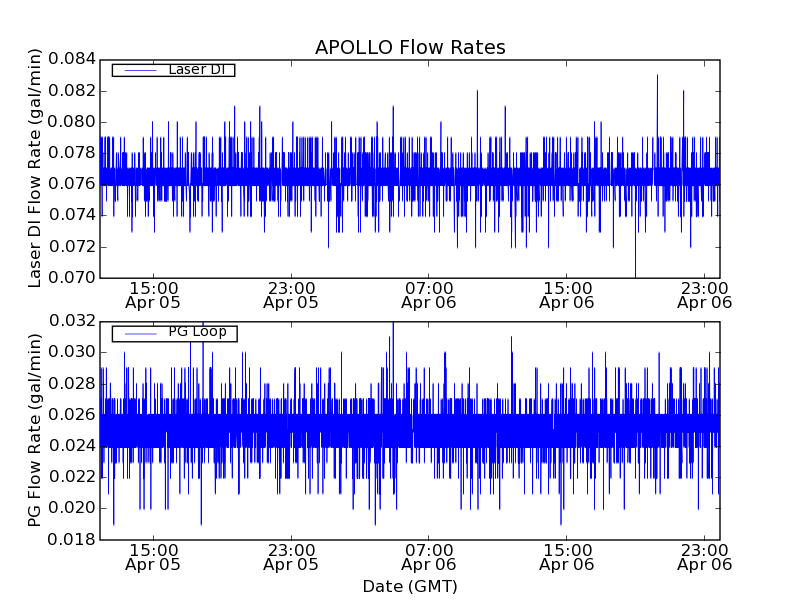Click "23:00 Apr 06" tick under PG Loop plot
This screenshot has height=600, width=800.
coord(705,558)
